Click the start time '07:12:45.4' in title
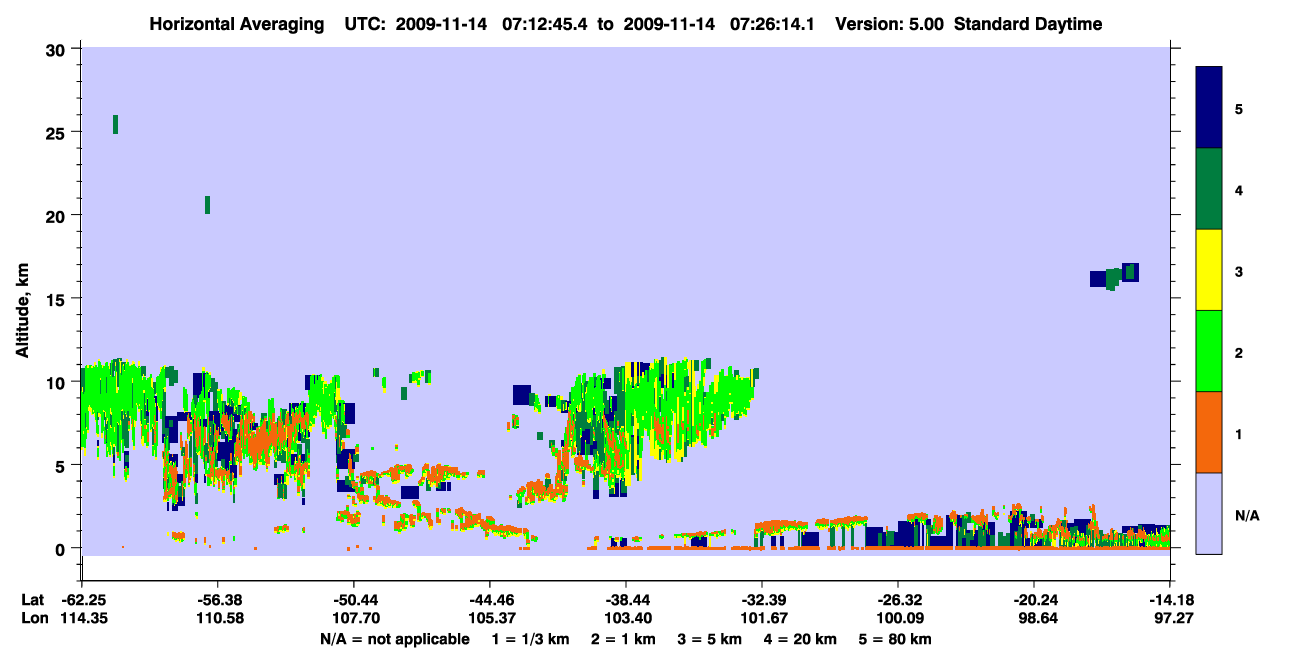Image resolution: width=1300 pixels, height=667 pixels. [x=545, y=24]
